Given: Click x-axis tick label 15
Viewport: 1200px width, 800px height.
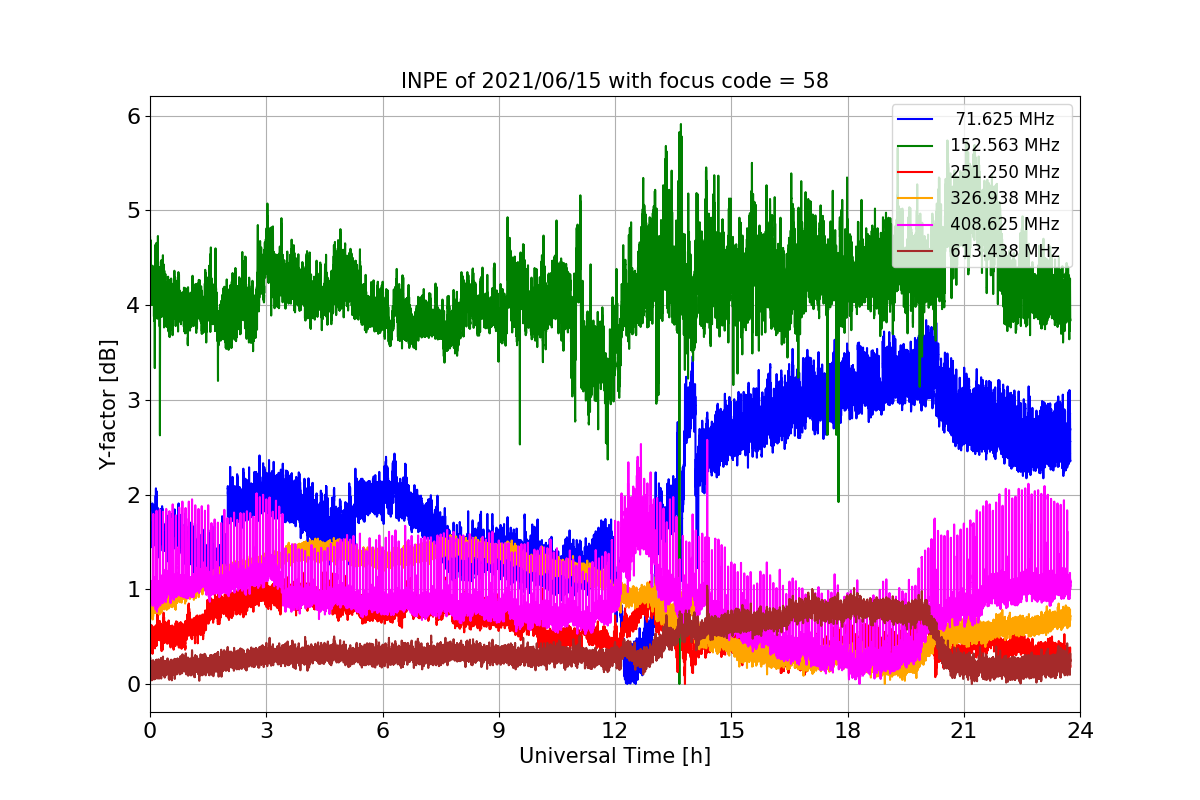Looking at the screenshot, I should coord(731,731).
